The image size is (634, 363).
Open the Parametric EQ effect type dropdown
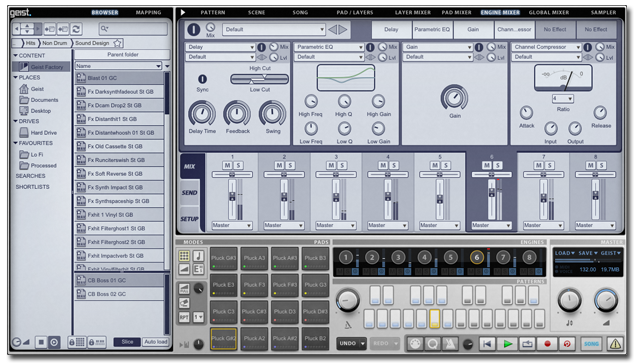pos(329,47)
